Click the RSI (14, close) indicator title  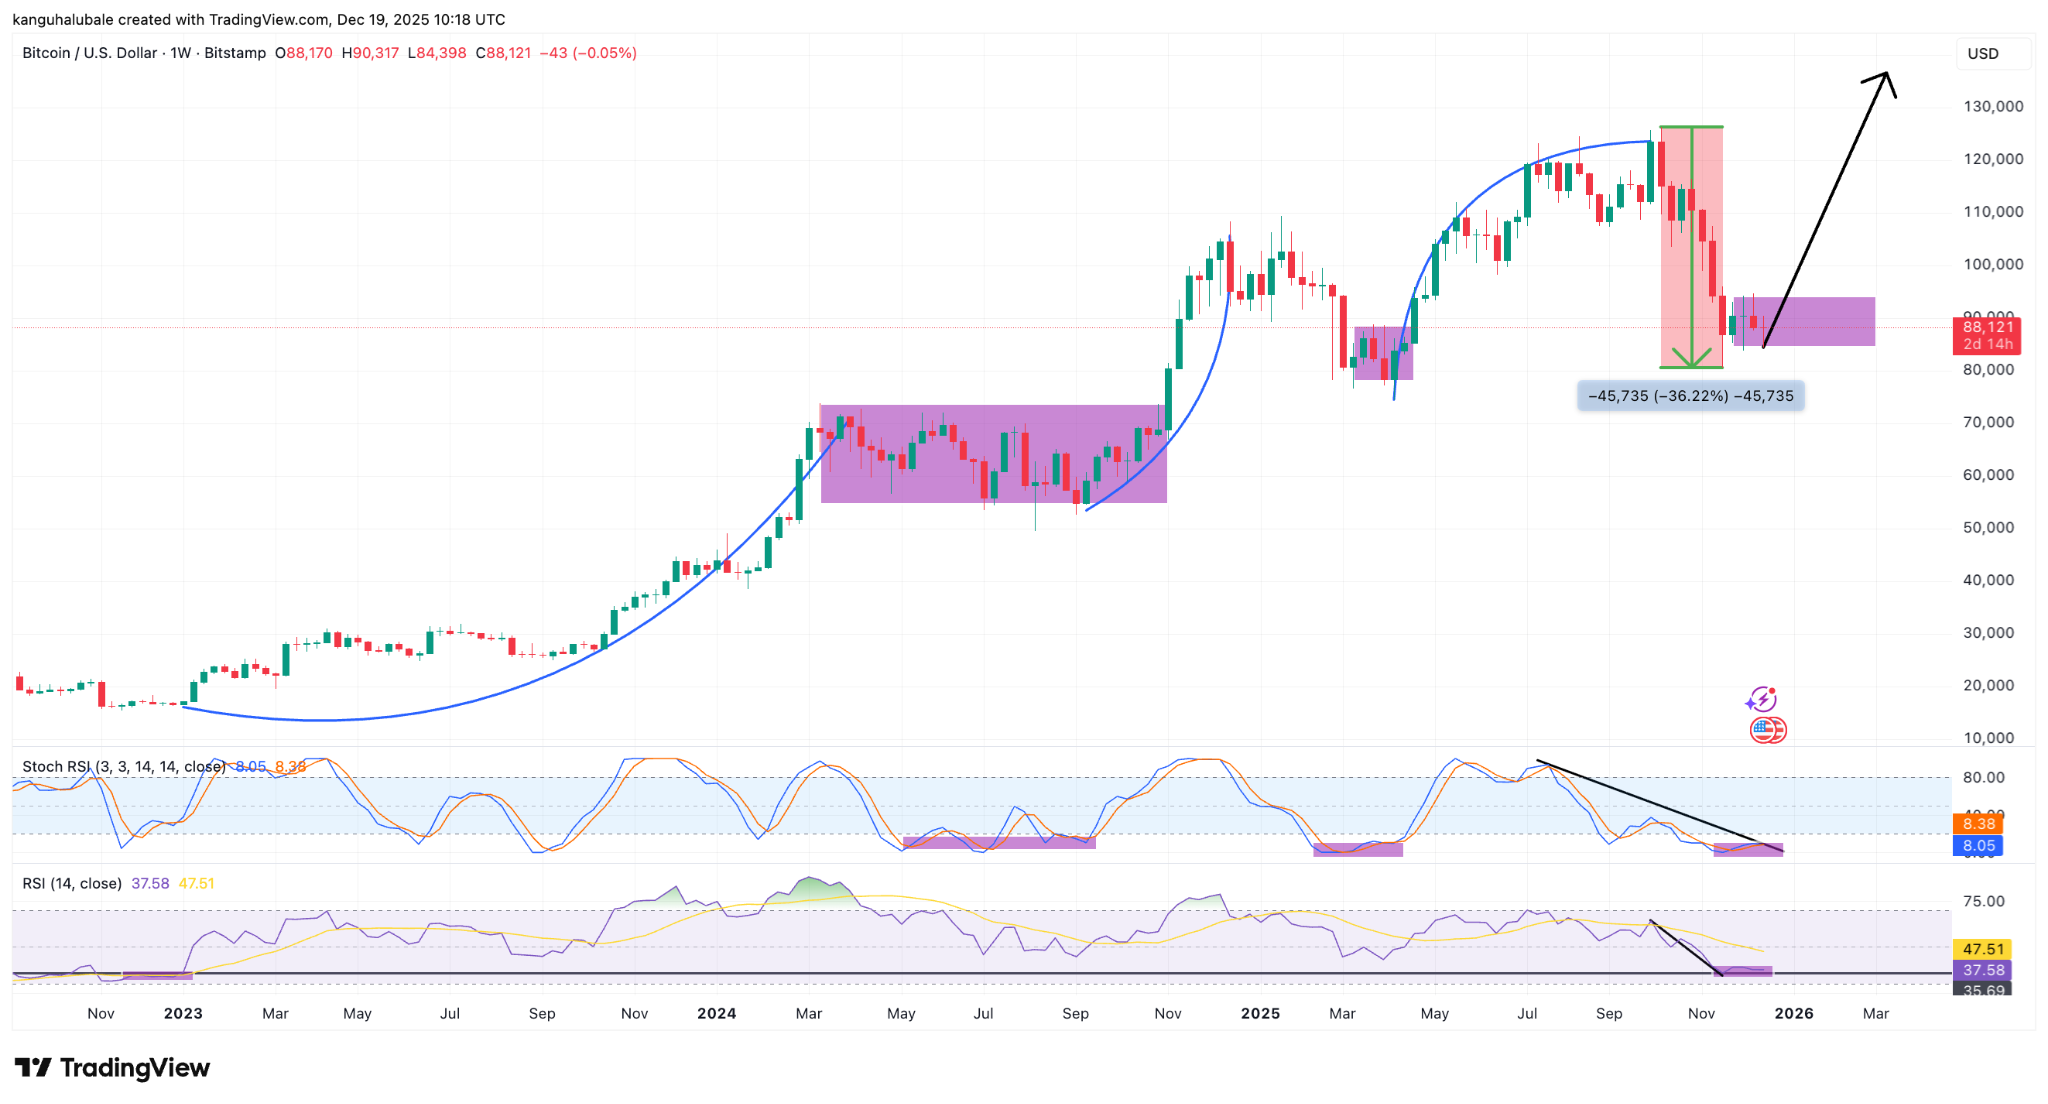pyautogui.click(x=72, y=884)
